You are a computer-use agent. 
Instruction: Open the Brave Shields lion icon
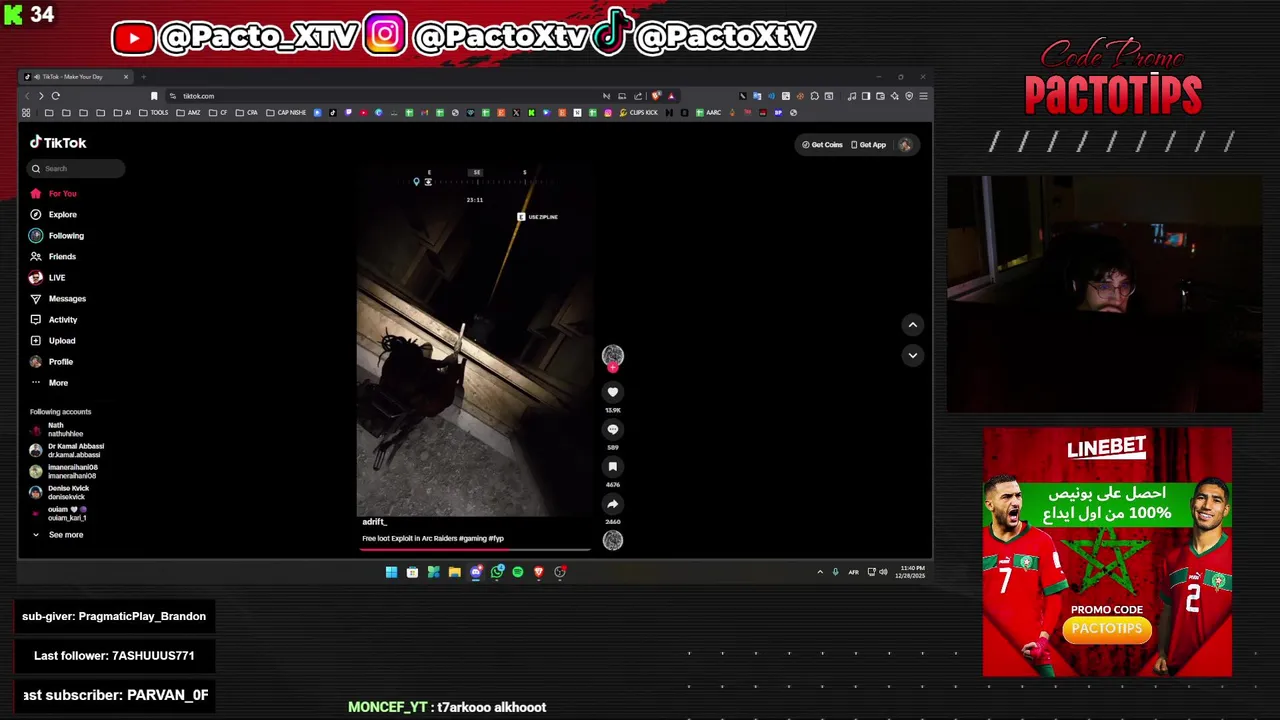[656, 96]
